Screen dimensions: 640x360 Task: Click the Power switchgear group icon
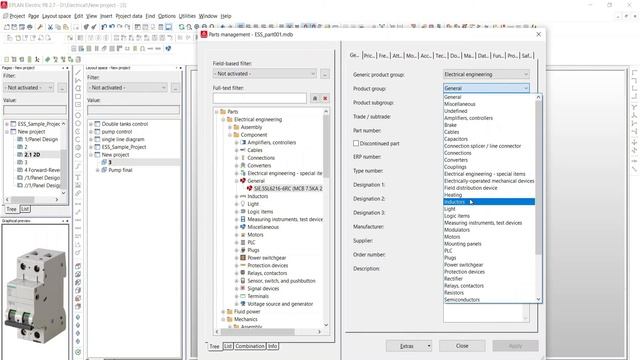[243, 258]
